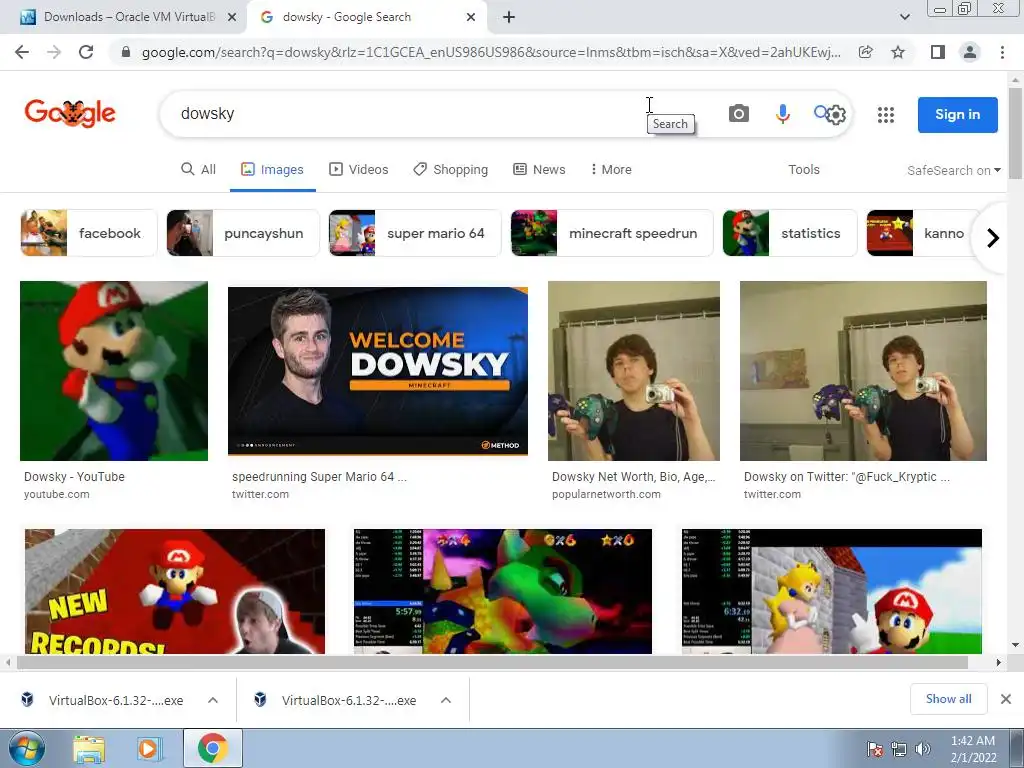
Task: Reload the Google search page
Action: [x=86, y=52]
